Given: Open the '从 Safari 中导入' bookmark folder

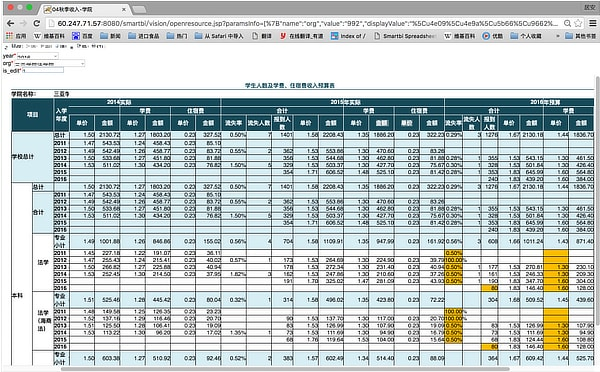Looking at the screenshot, I should click(219, 36).
